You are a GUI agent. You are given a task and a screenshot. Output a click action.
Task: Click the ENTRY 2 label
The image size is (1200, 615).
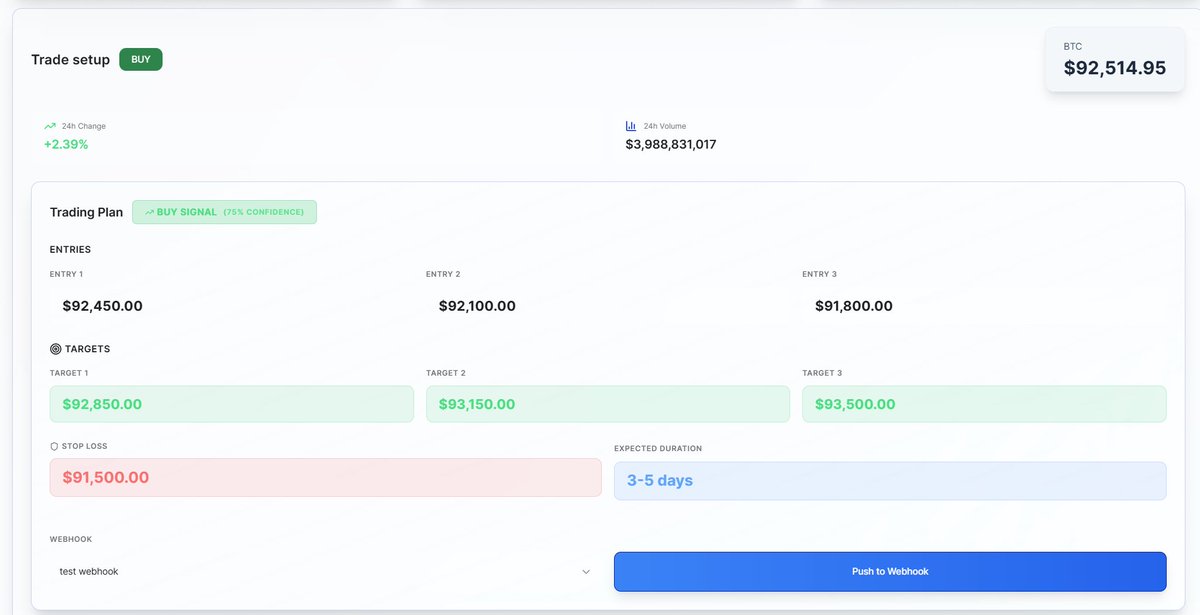tap(443, 274)
